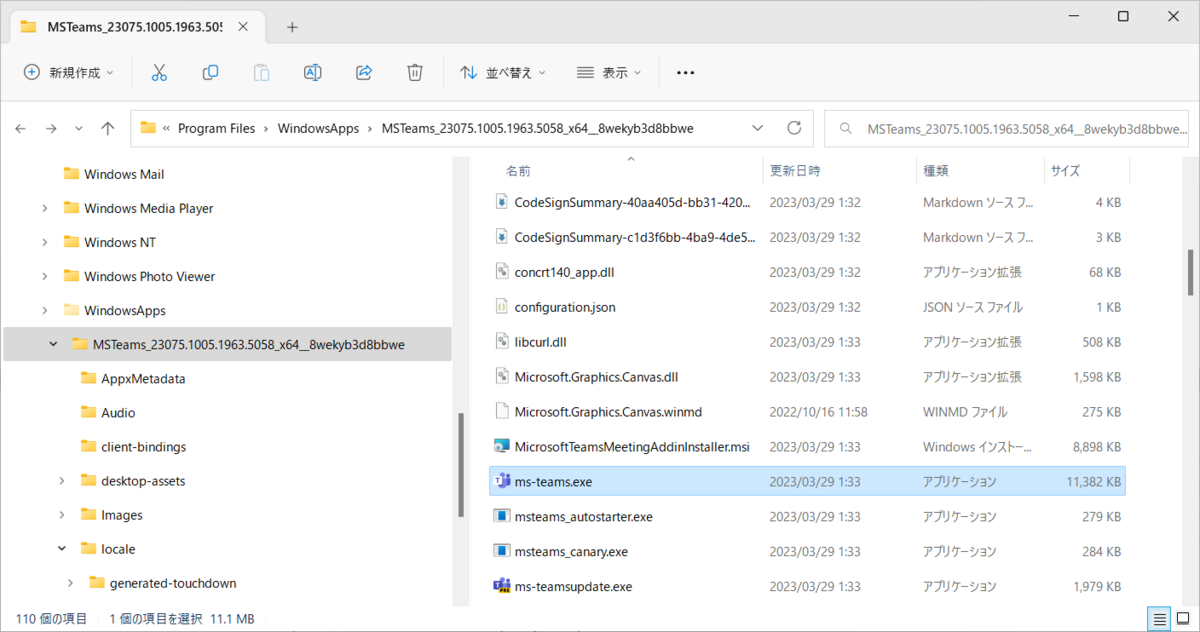Select CodeSignSummary-c1d3f6bb file row
The height and width of the screenshot is (632, 1200).
pyautogui.click(x=808, y=237)
